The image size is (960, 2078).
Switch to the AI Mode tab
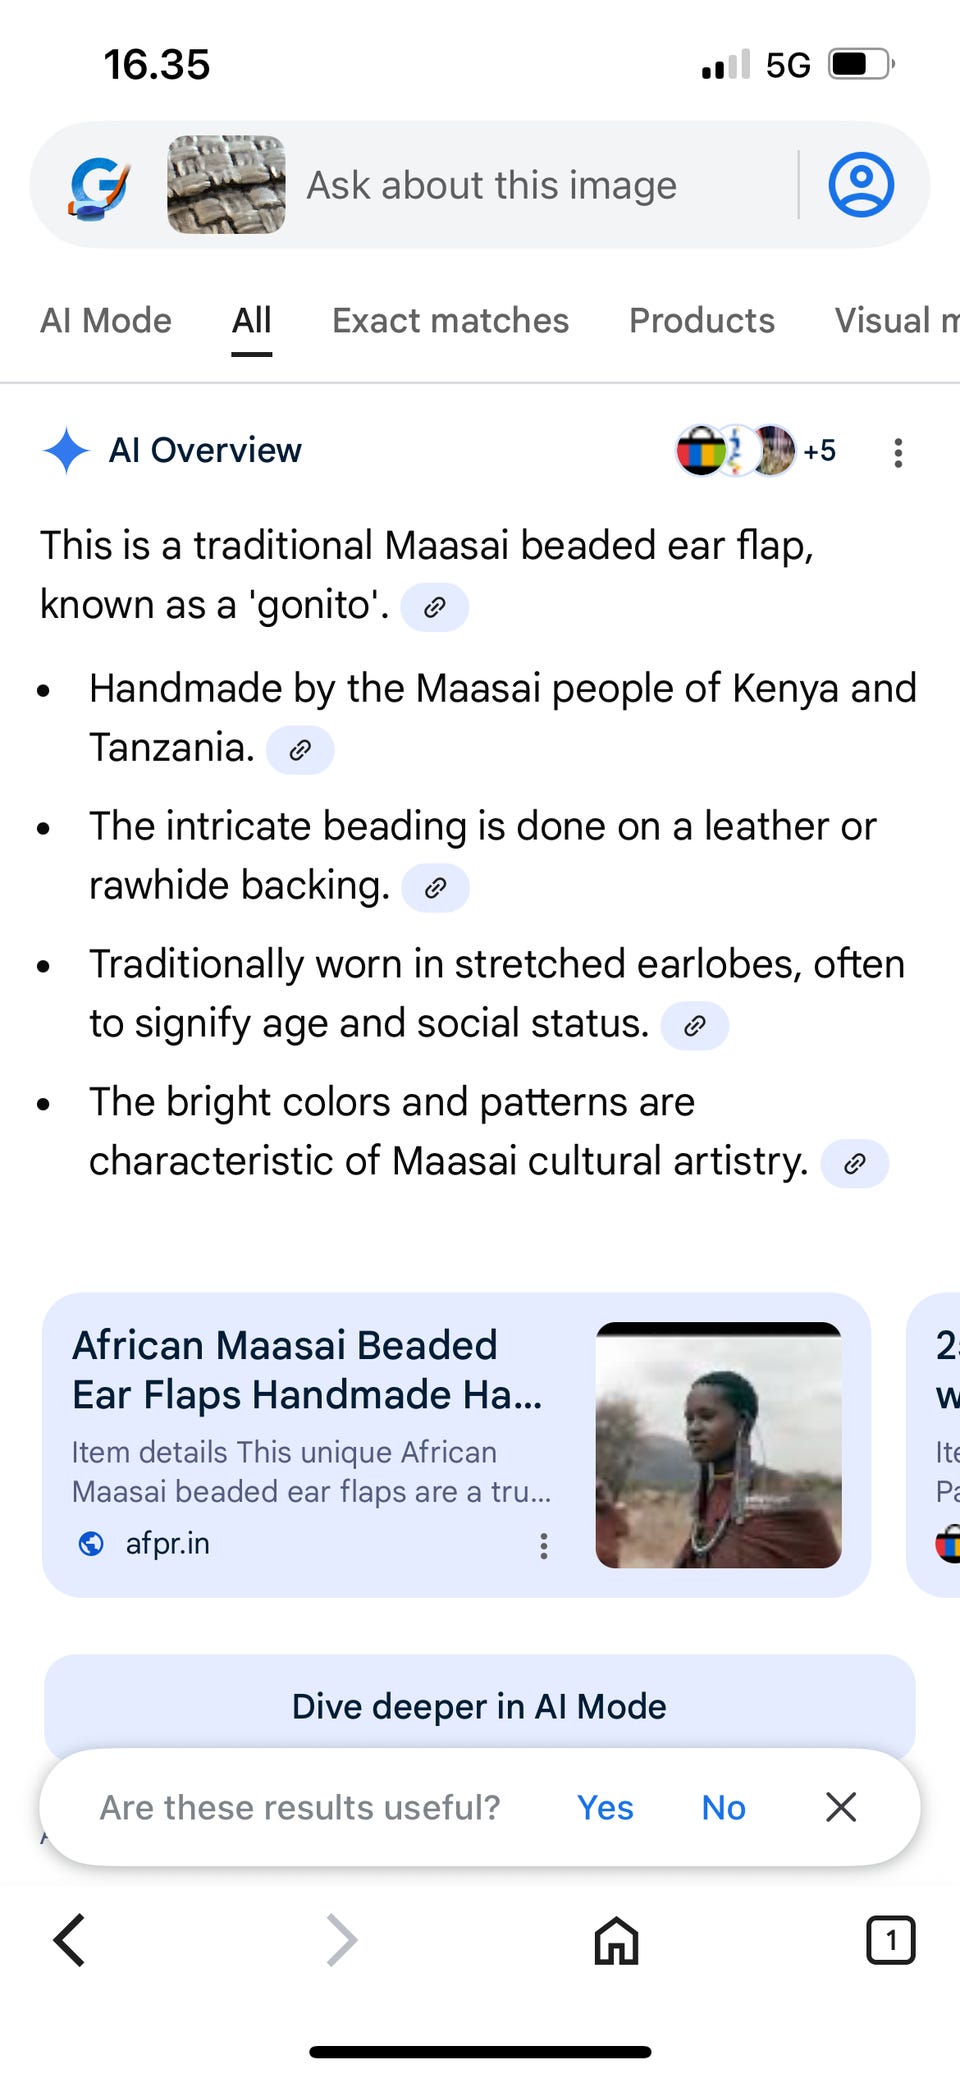point(106,321)
